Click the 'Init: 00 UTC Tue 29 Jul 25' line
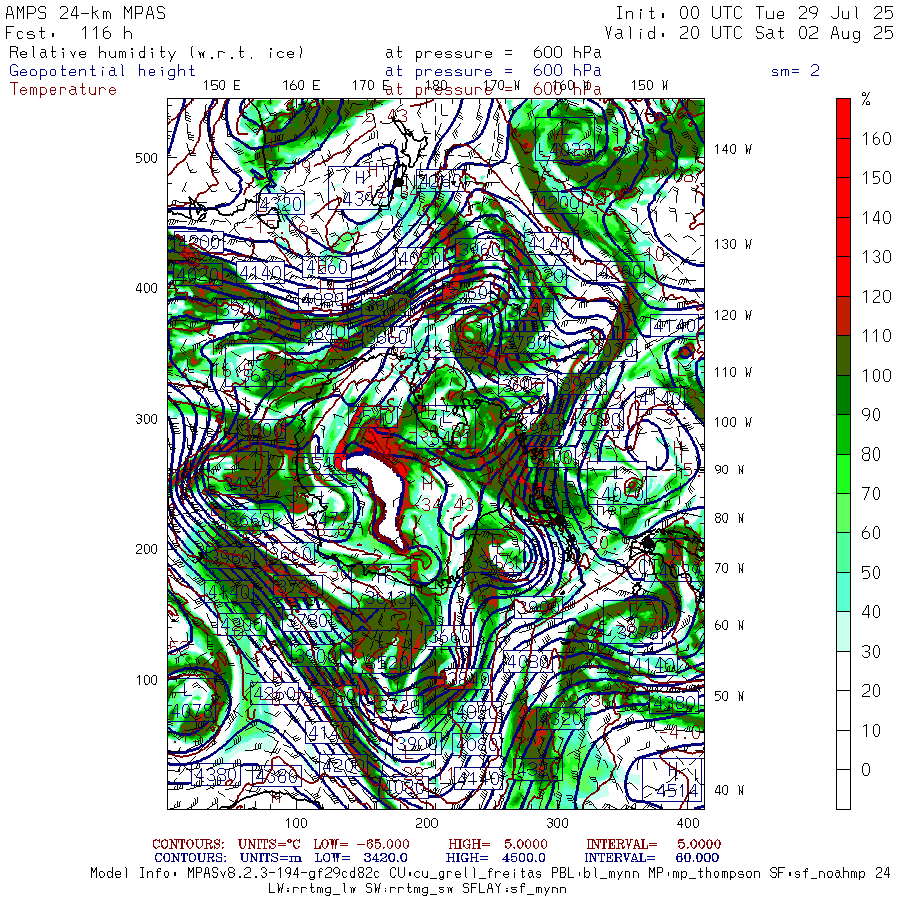Image resolution: width=900 pixels, height=900 pixels. point(755,13)
